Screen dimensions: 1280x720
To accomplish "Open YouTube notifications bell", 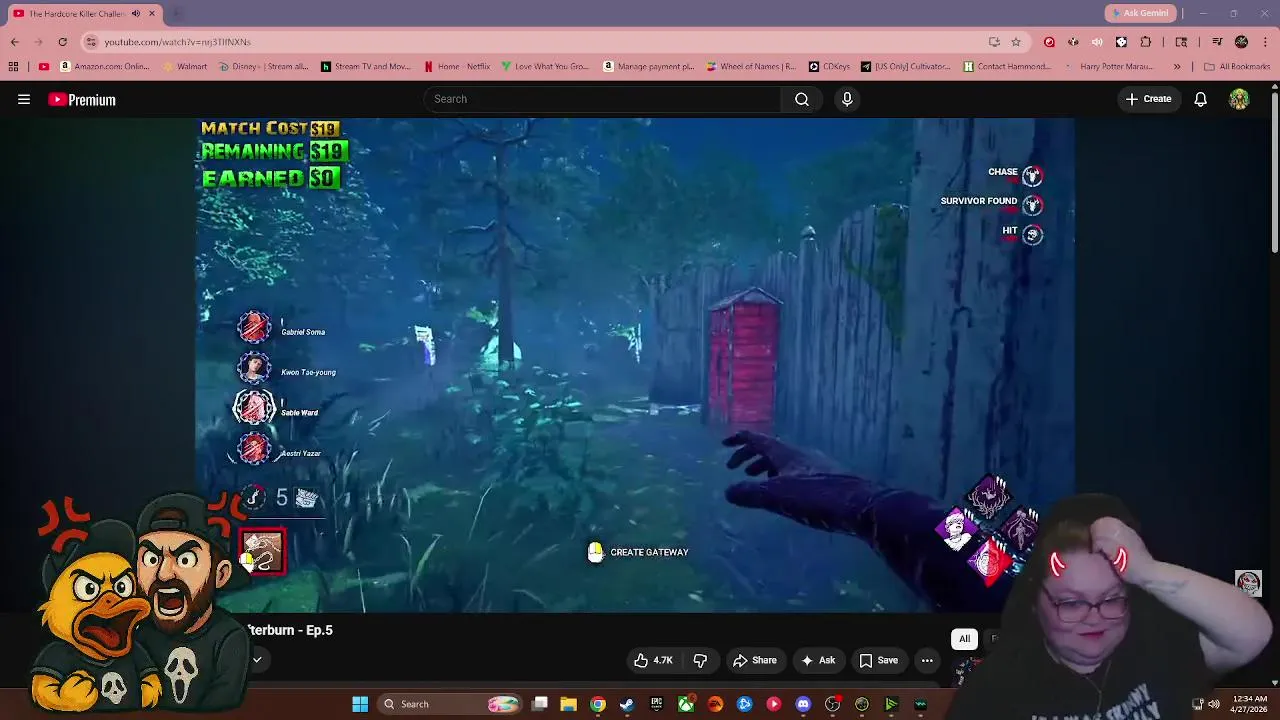I will [x=1200, y=99].
